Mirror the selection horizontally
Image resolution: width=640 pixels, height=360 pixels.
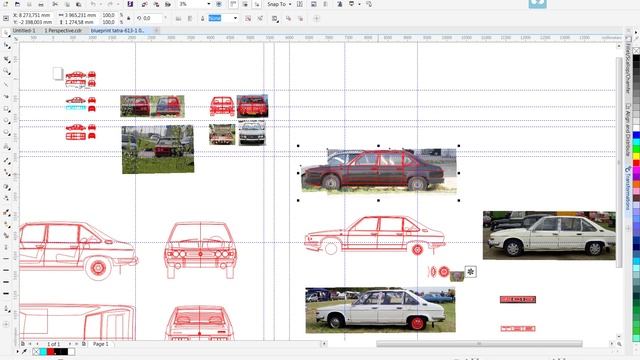(178, 18)
